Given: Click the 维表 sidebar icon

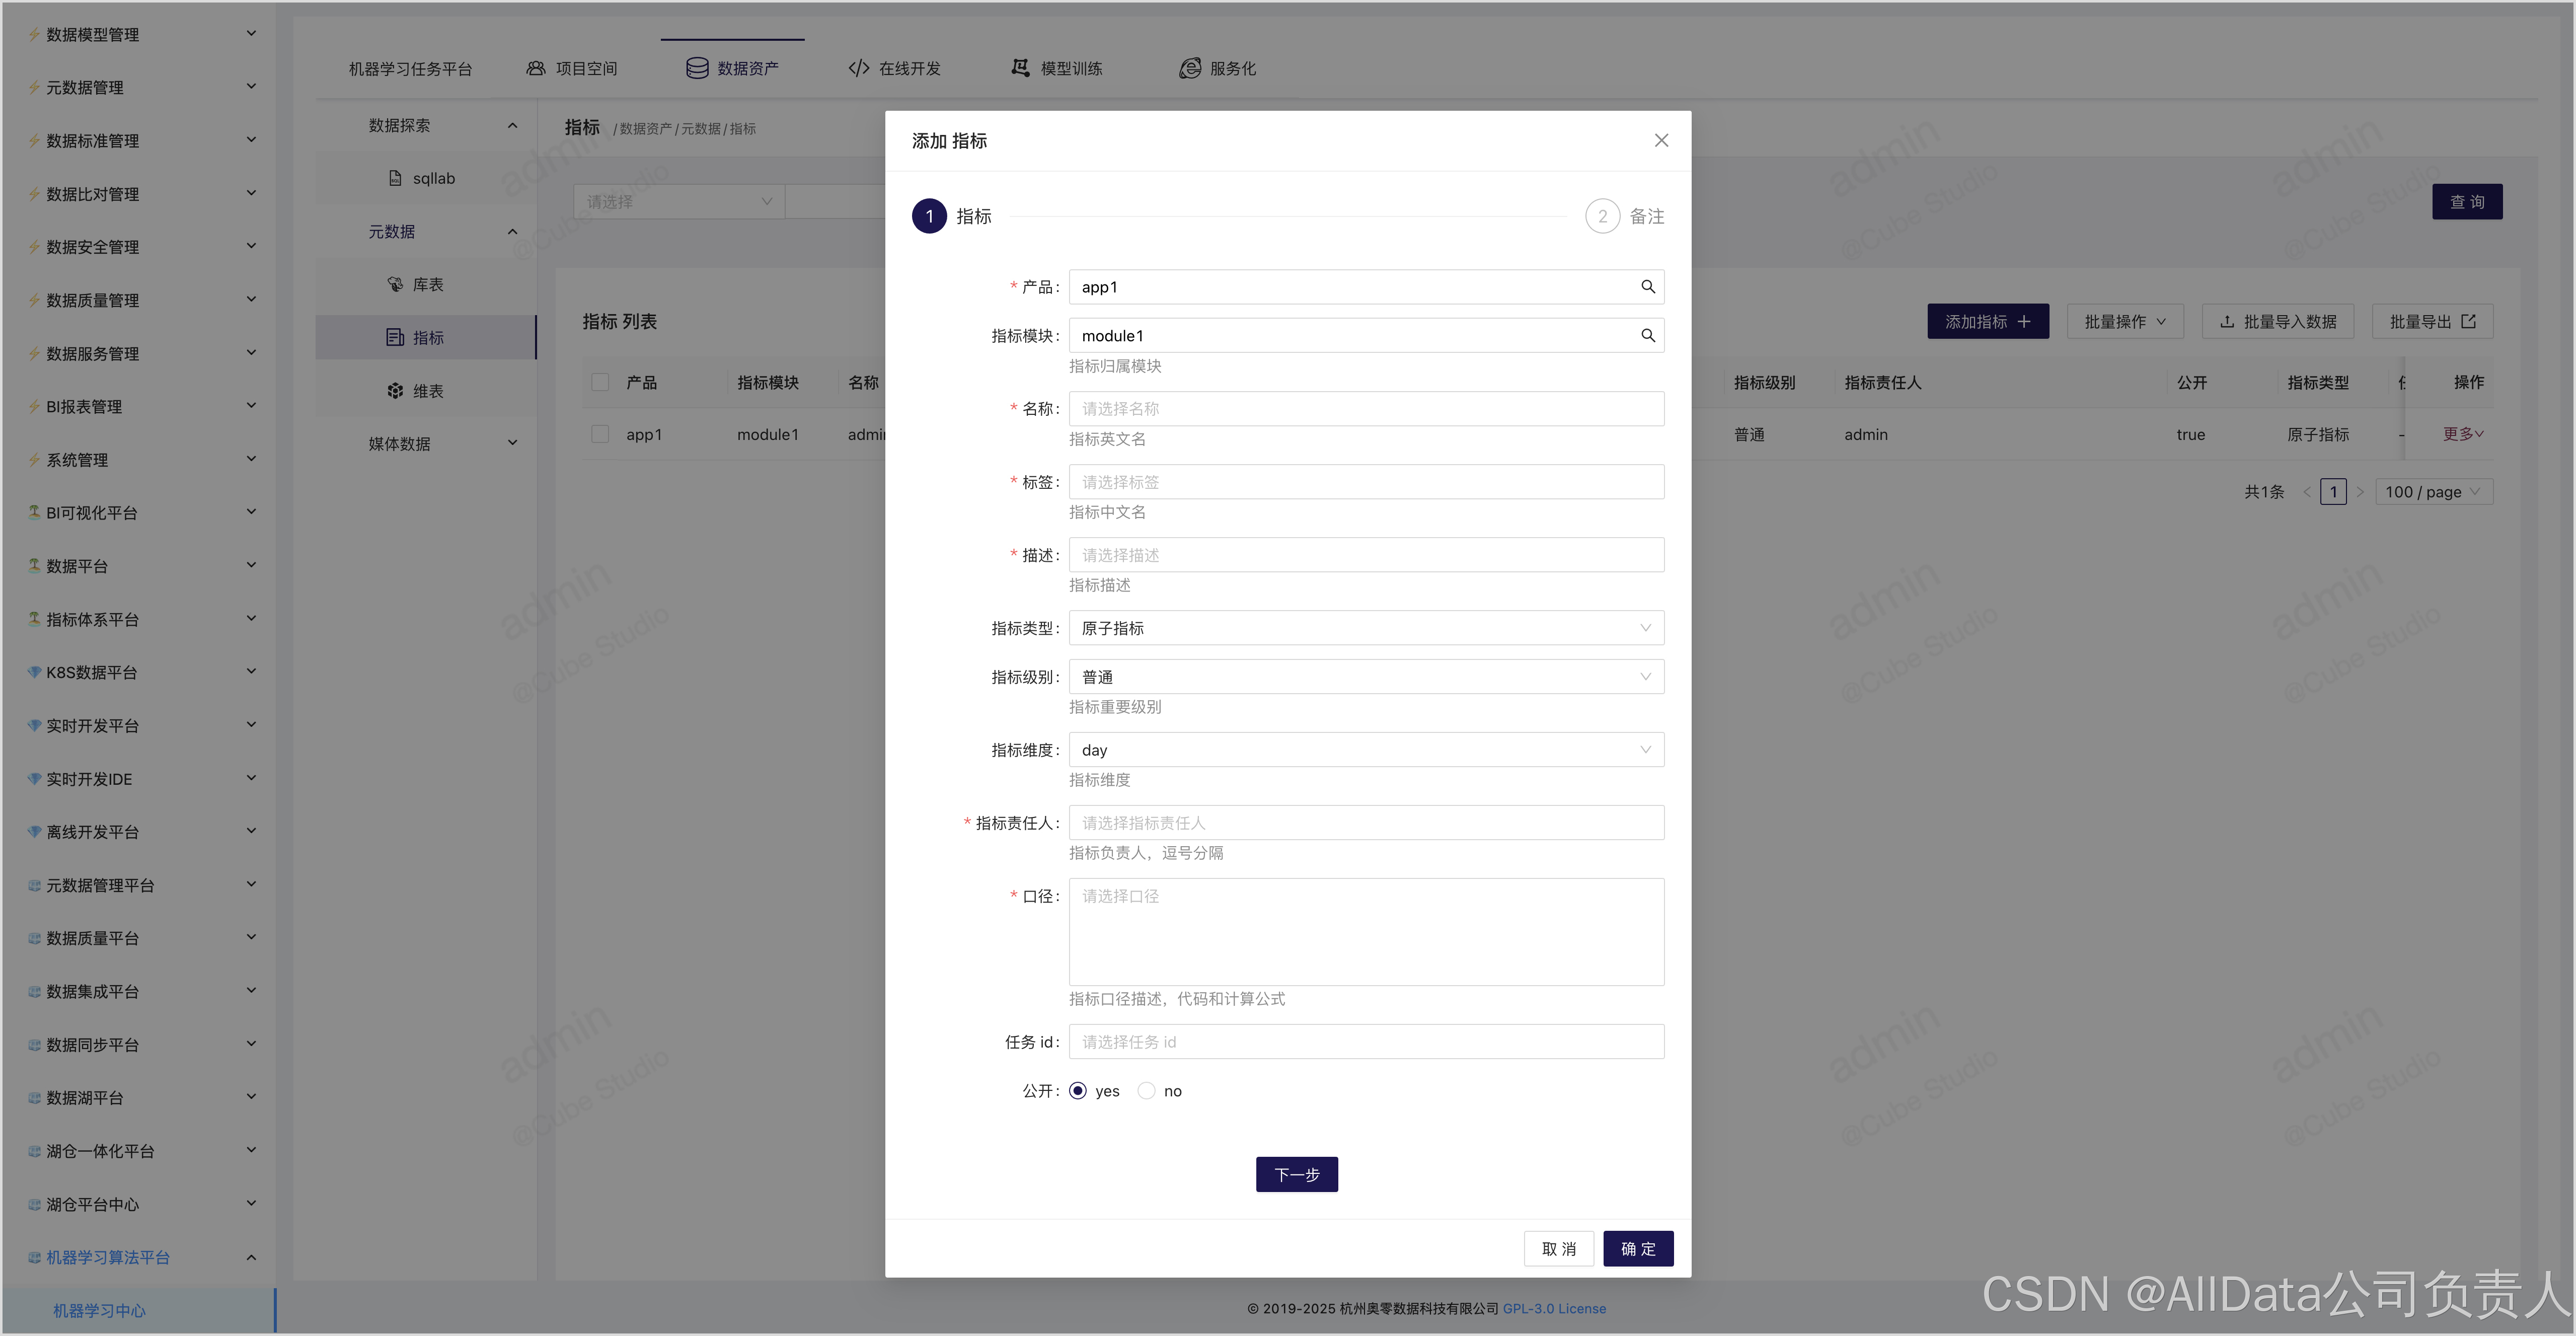Looking at the screenshot, I should point(395,391).
